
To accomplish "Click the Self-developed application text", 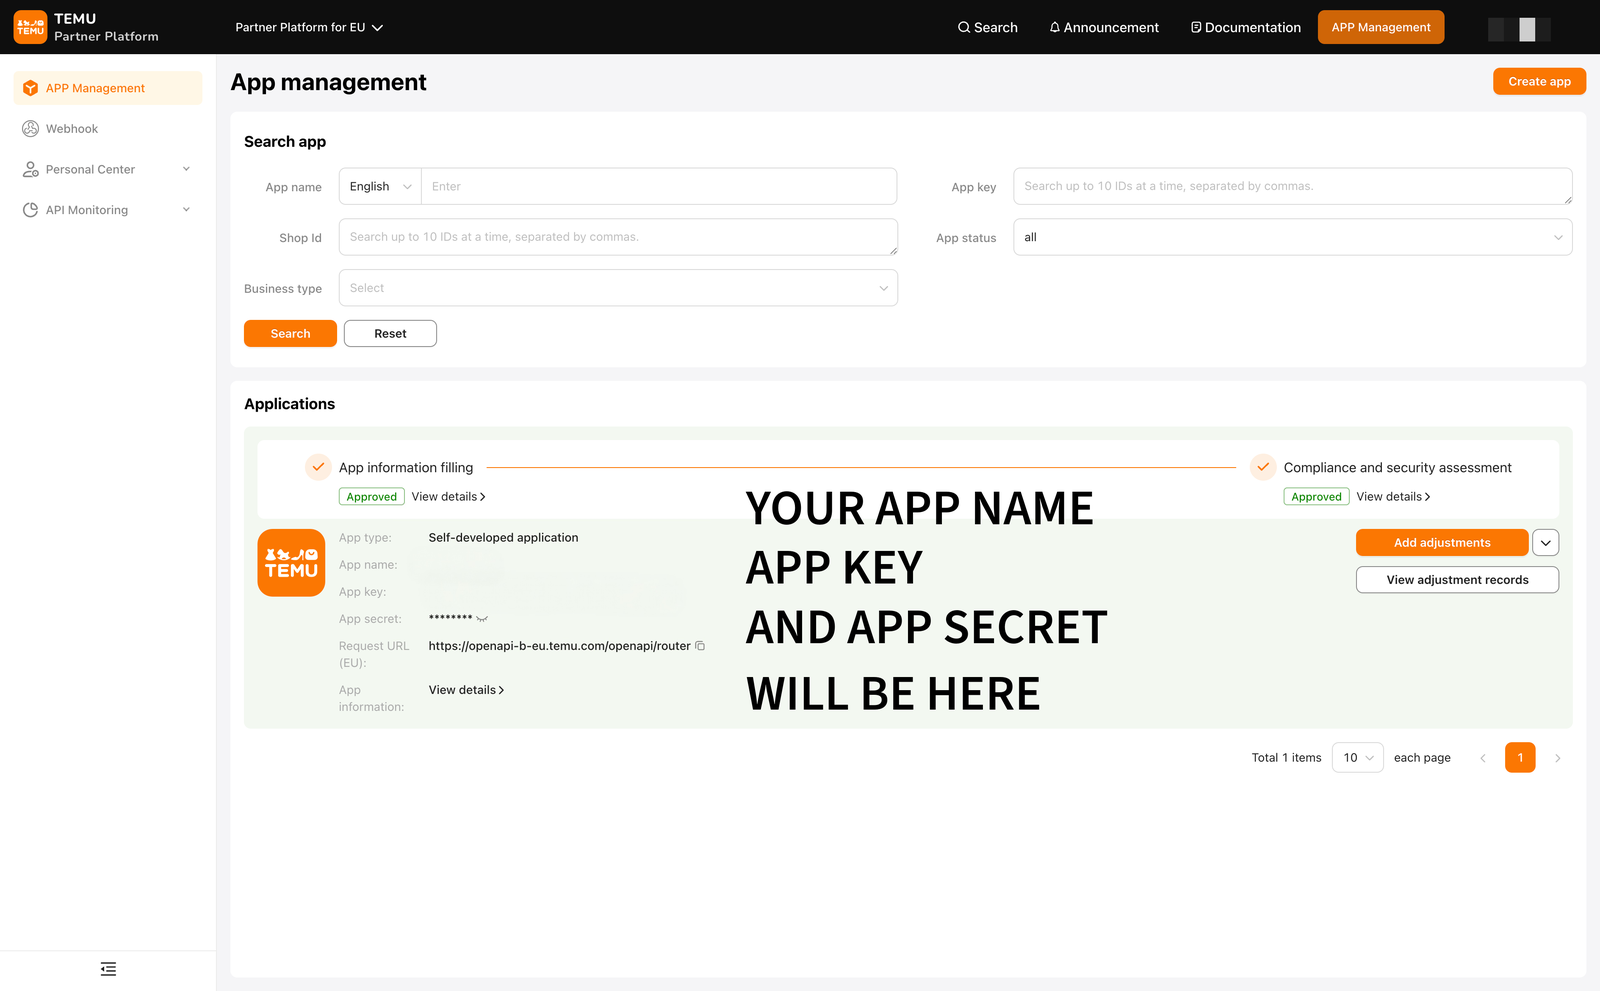I will pos(503,538).
